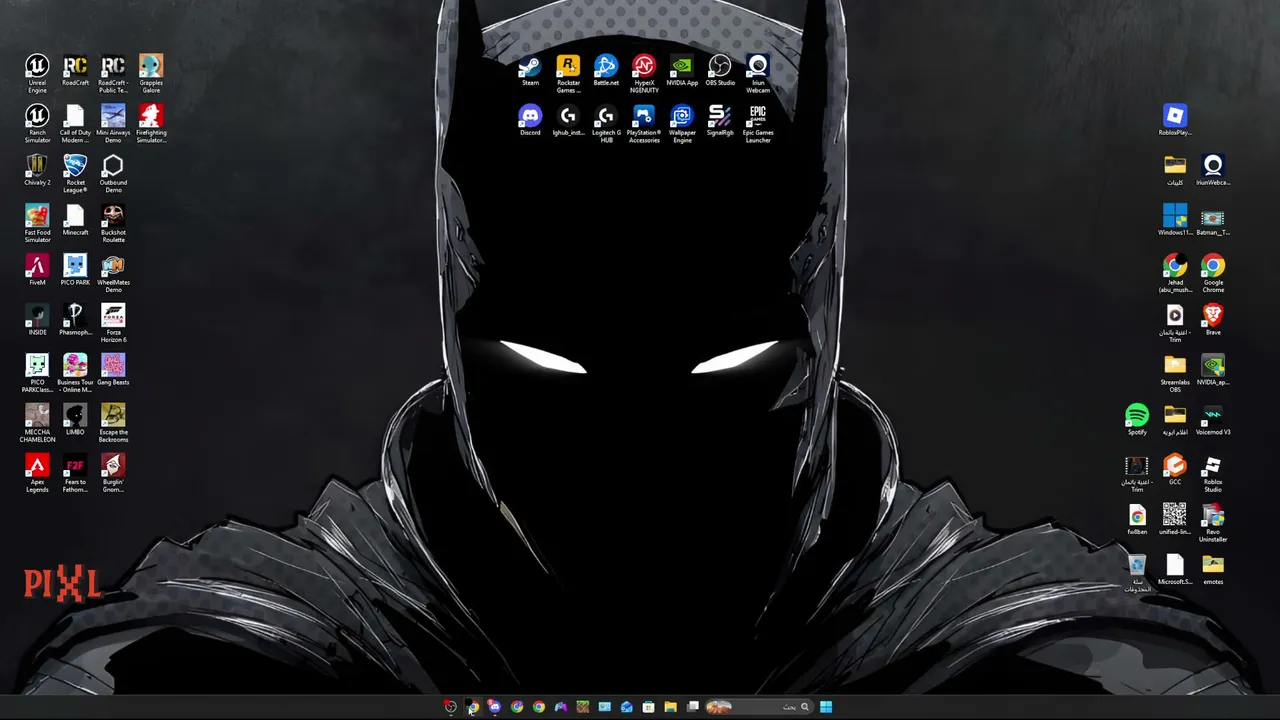Screen dimensions: 1280x720
Task: Select the PICO PARK icon
Action: [75, 271]
